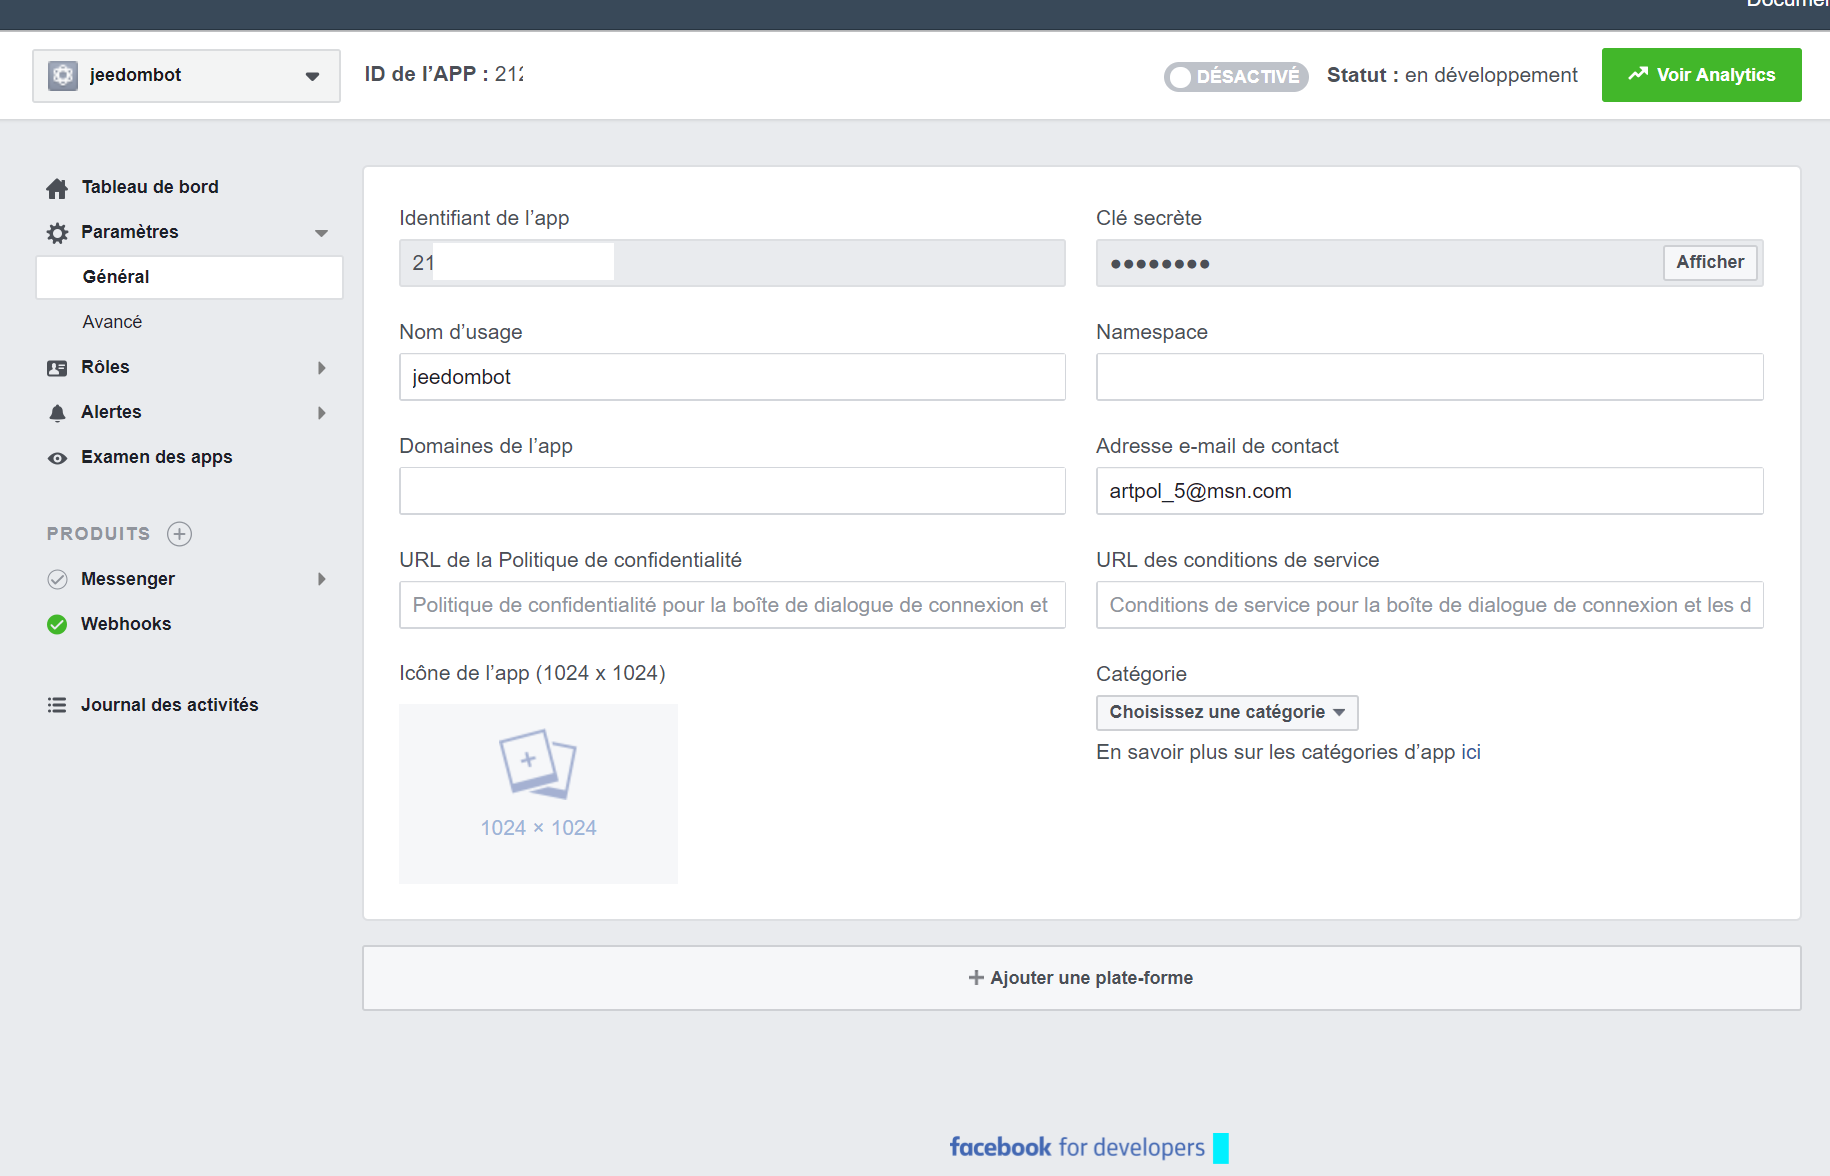
Task: Open the Webhooks product
Action: tap(126, 624)
